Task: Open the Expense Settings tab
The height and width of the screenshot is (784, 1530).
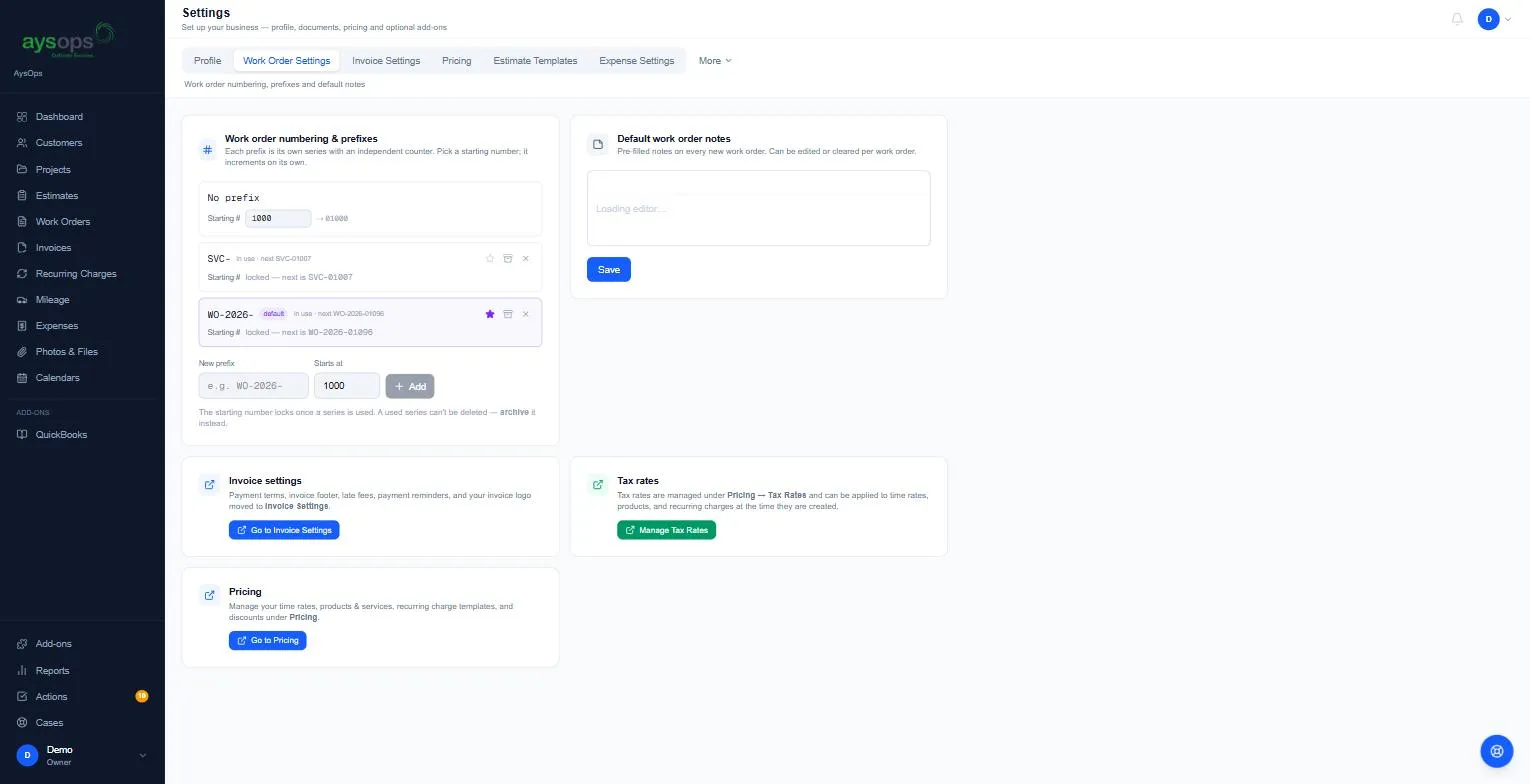Action: (637, 61)
